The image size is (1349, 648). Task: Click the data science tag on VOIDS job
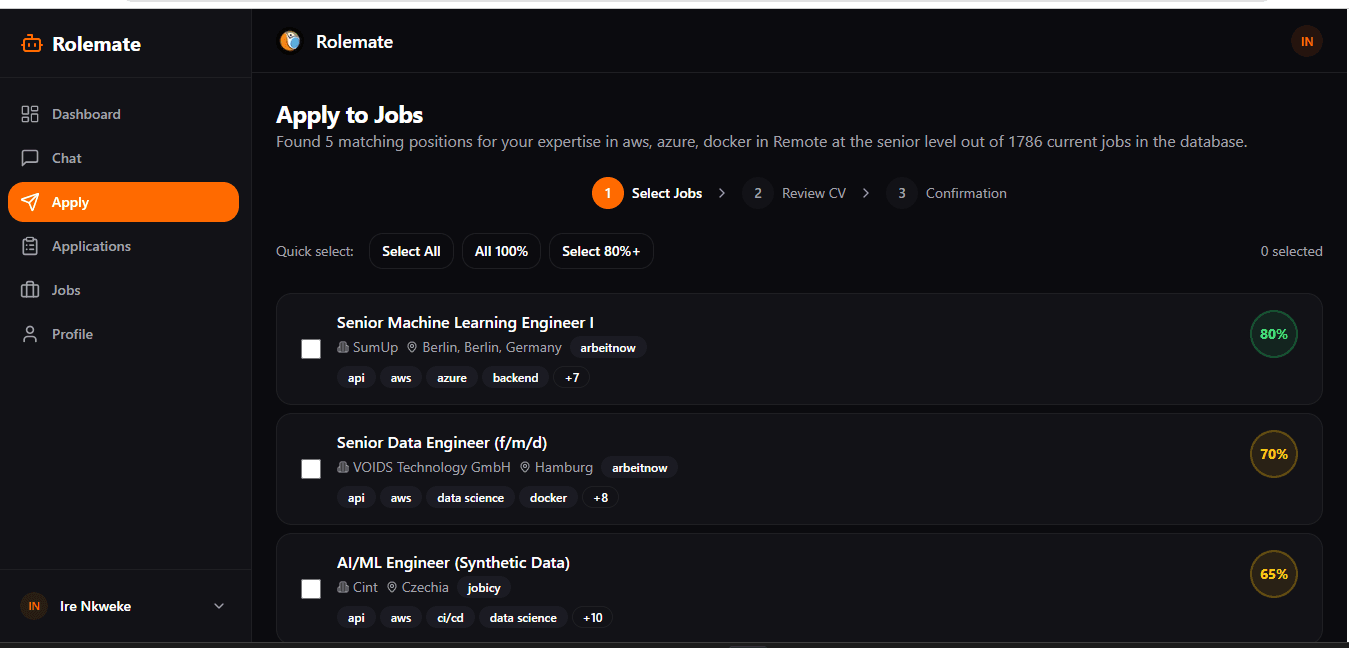coord(471,498)
